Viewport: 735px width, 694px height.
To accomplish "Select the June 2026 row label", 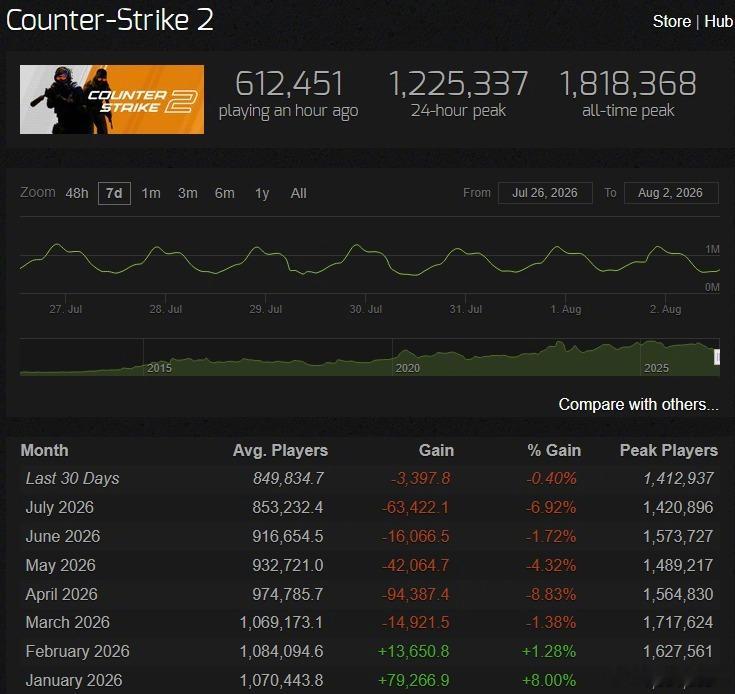I will [63, 537].
